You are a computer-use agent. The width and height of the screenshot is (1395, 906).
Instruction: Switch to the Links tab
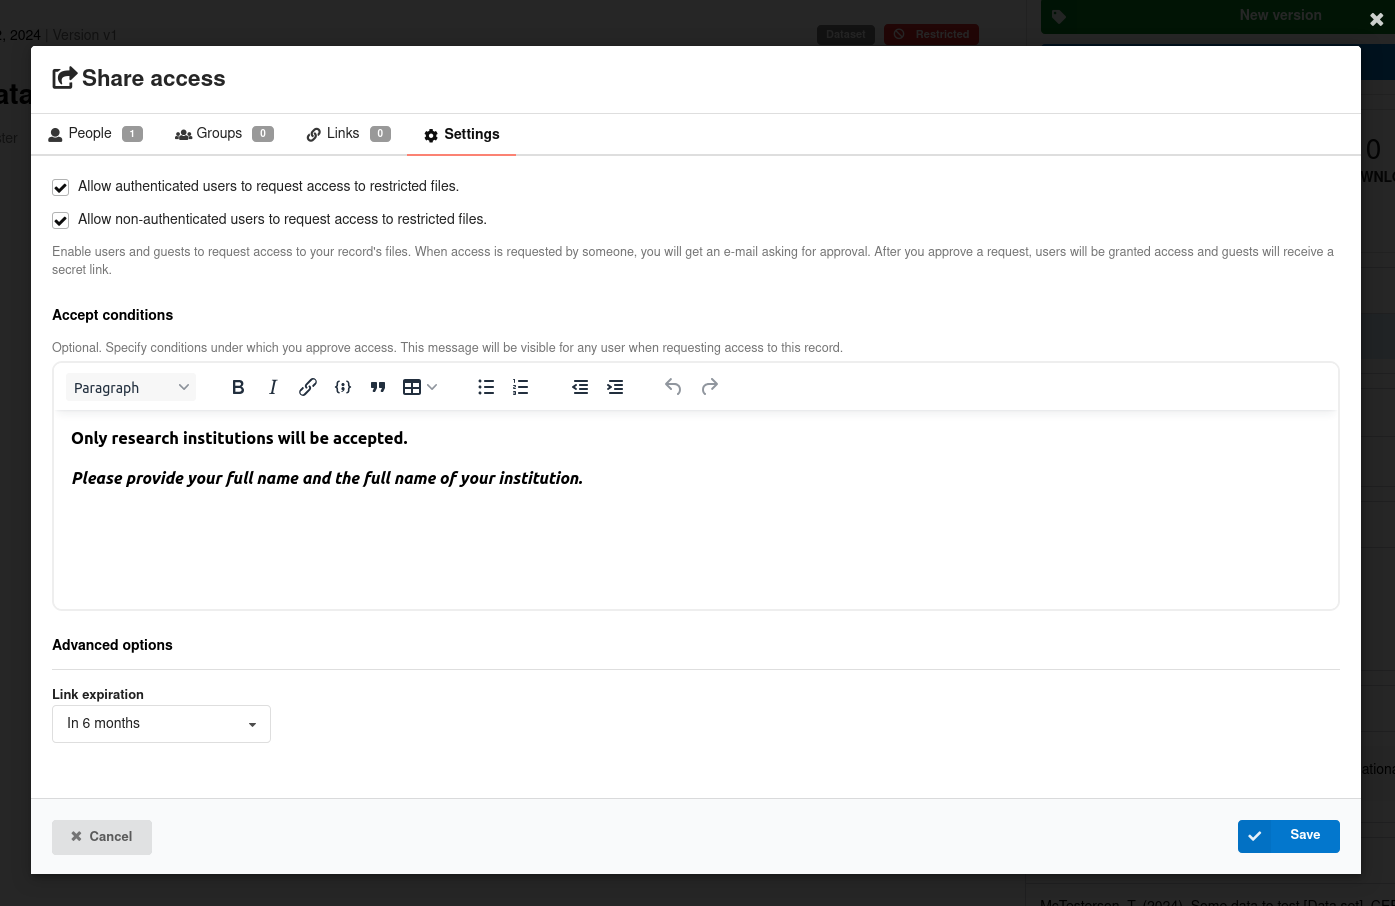coord(348,134)
